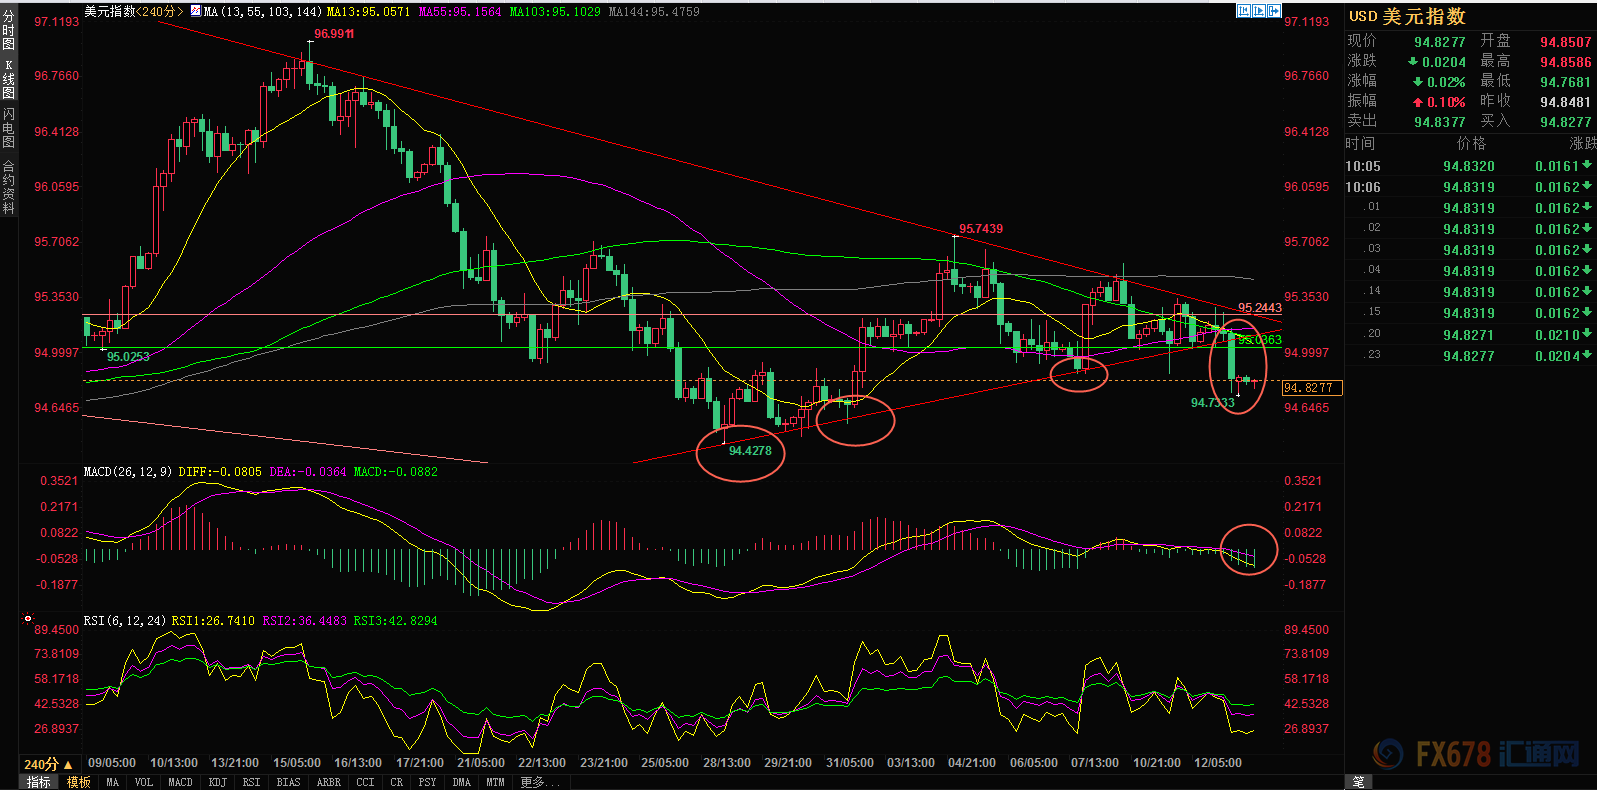This screenshot has width=1597, height=790.
Task: Apply the BIAS indicator
Action: [288, 782]
